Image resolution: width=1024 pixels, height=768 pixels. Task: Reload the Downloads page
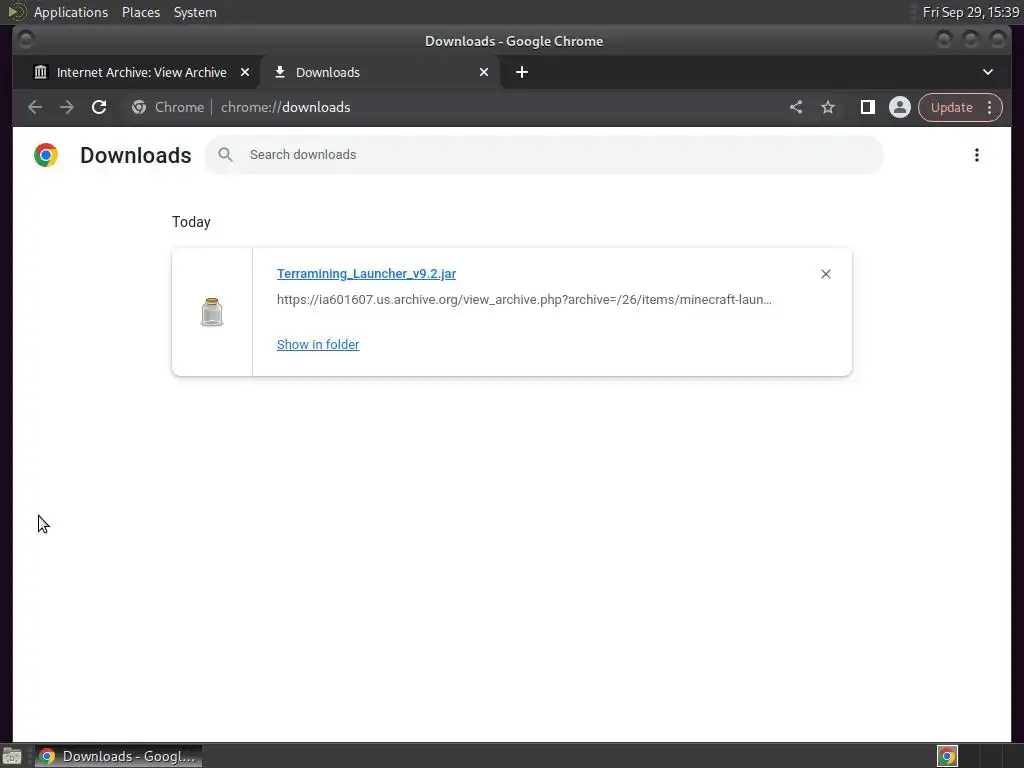coord(99,107)
